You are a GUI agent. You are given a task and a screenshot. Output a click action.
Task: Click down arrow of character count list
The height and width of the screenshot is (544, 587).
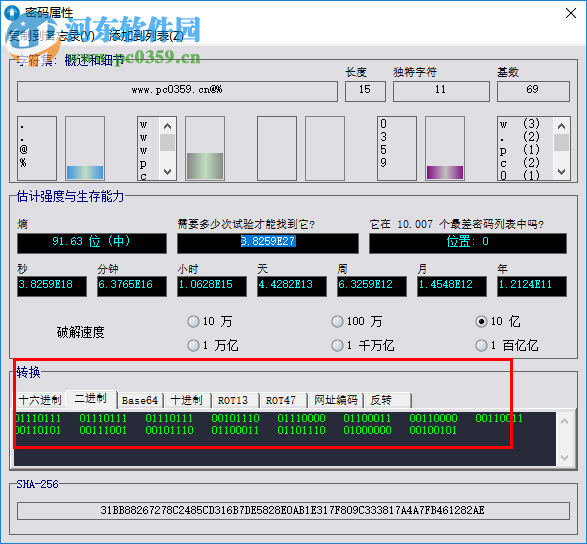click(x=561, y=172)
